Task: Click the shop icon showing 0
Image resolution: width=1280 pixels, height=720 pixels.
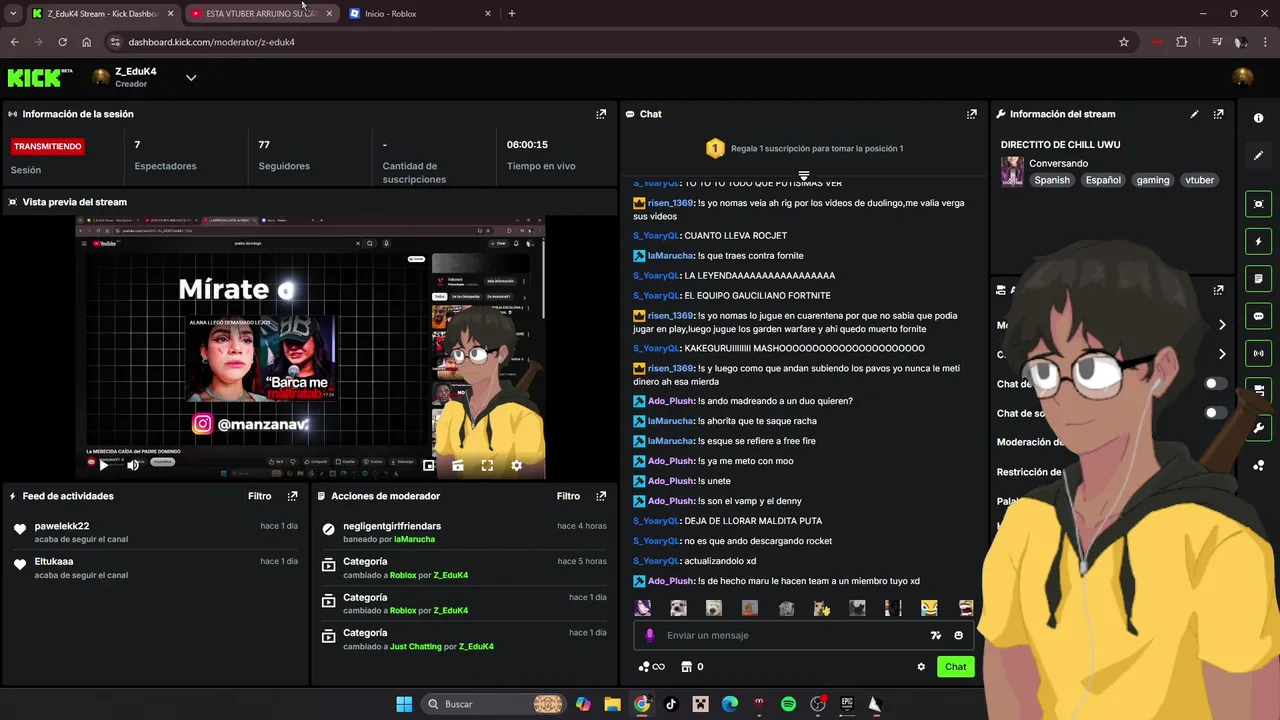Action: [x=692, y=667]
